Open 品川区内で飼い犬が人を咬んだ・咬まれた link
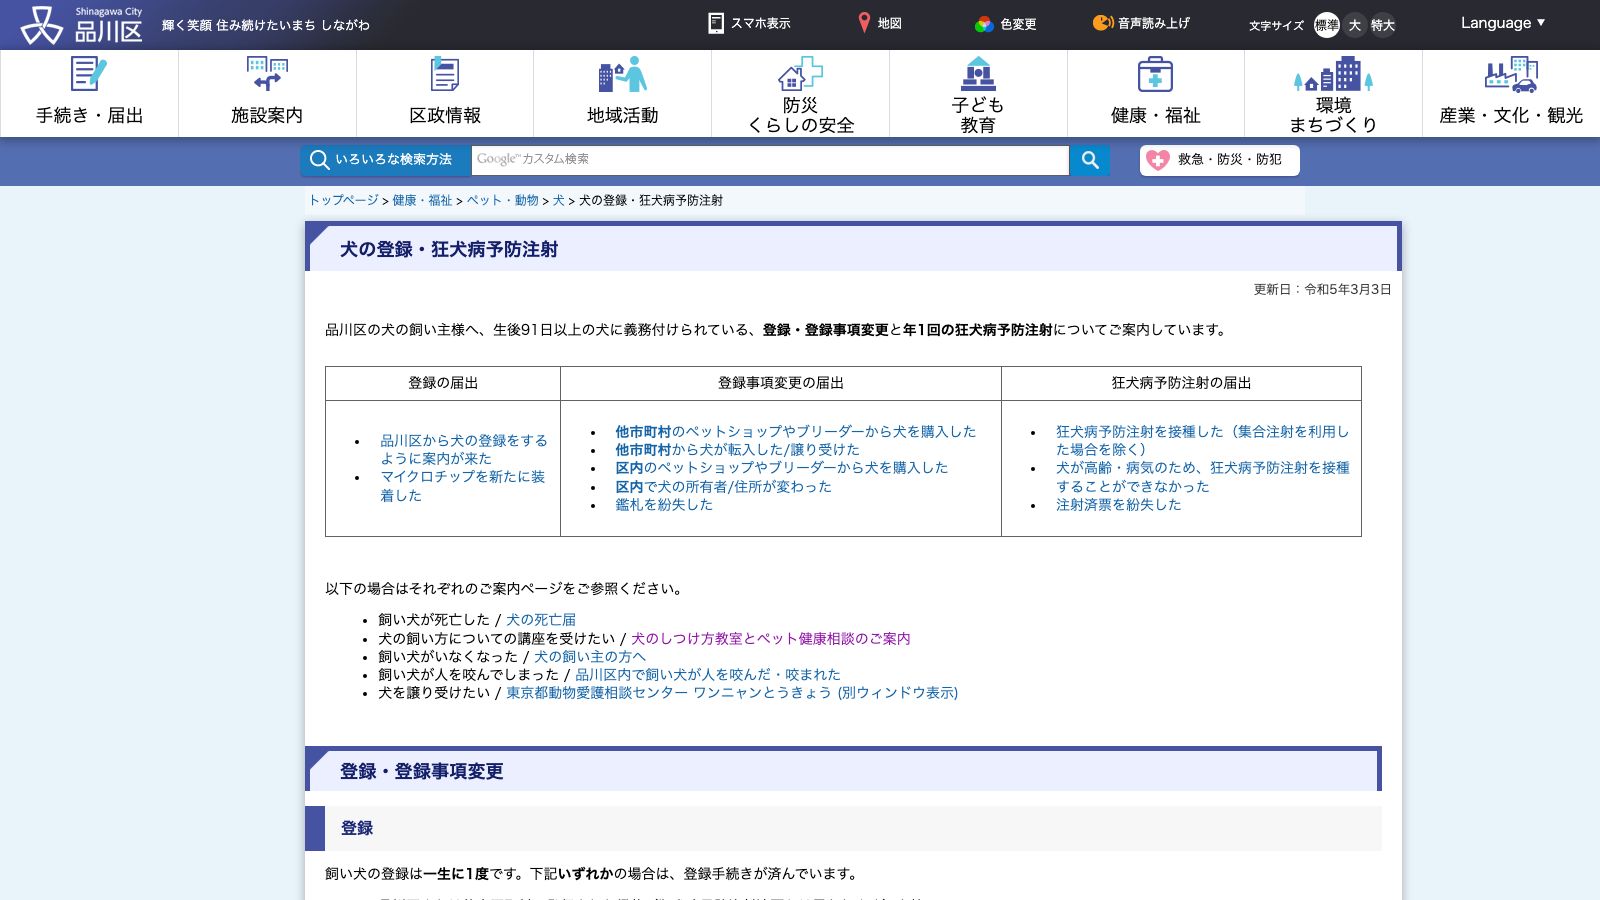 708,675
